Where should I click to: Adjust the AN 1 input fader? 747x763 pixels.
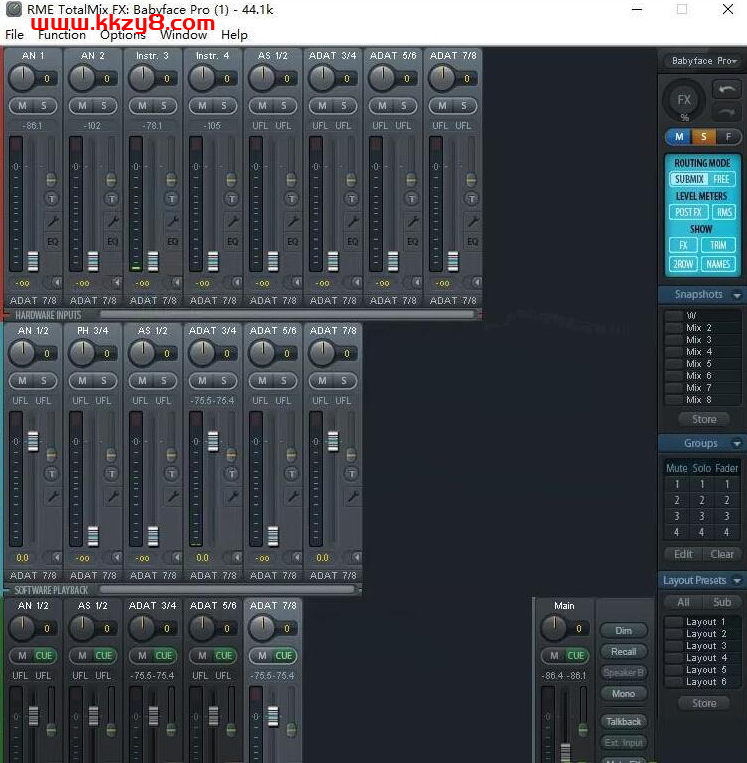[33, 261]
